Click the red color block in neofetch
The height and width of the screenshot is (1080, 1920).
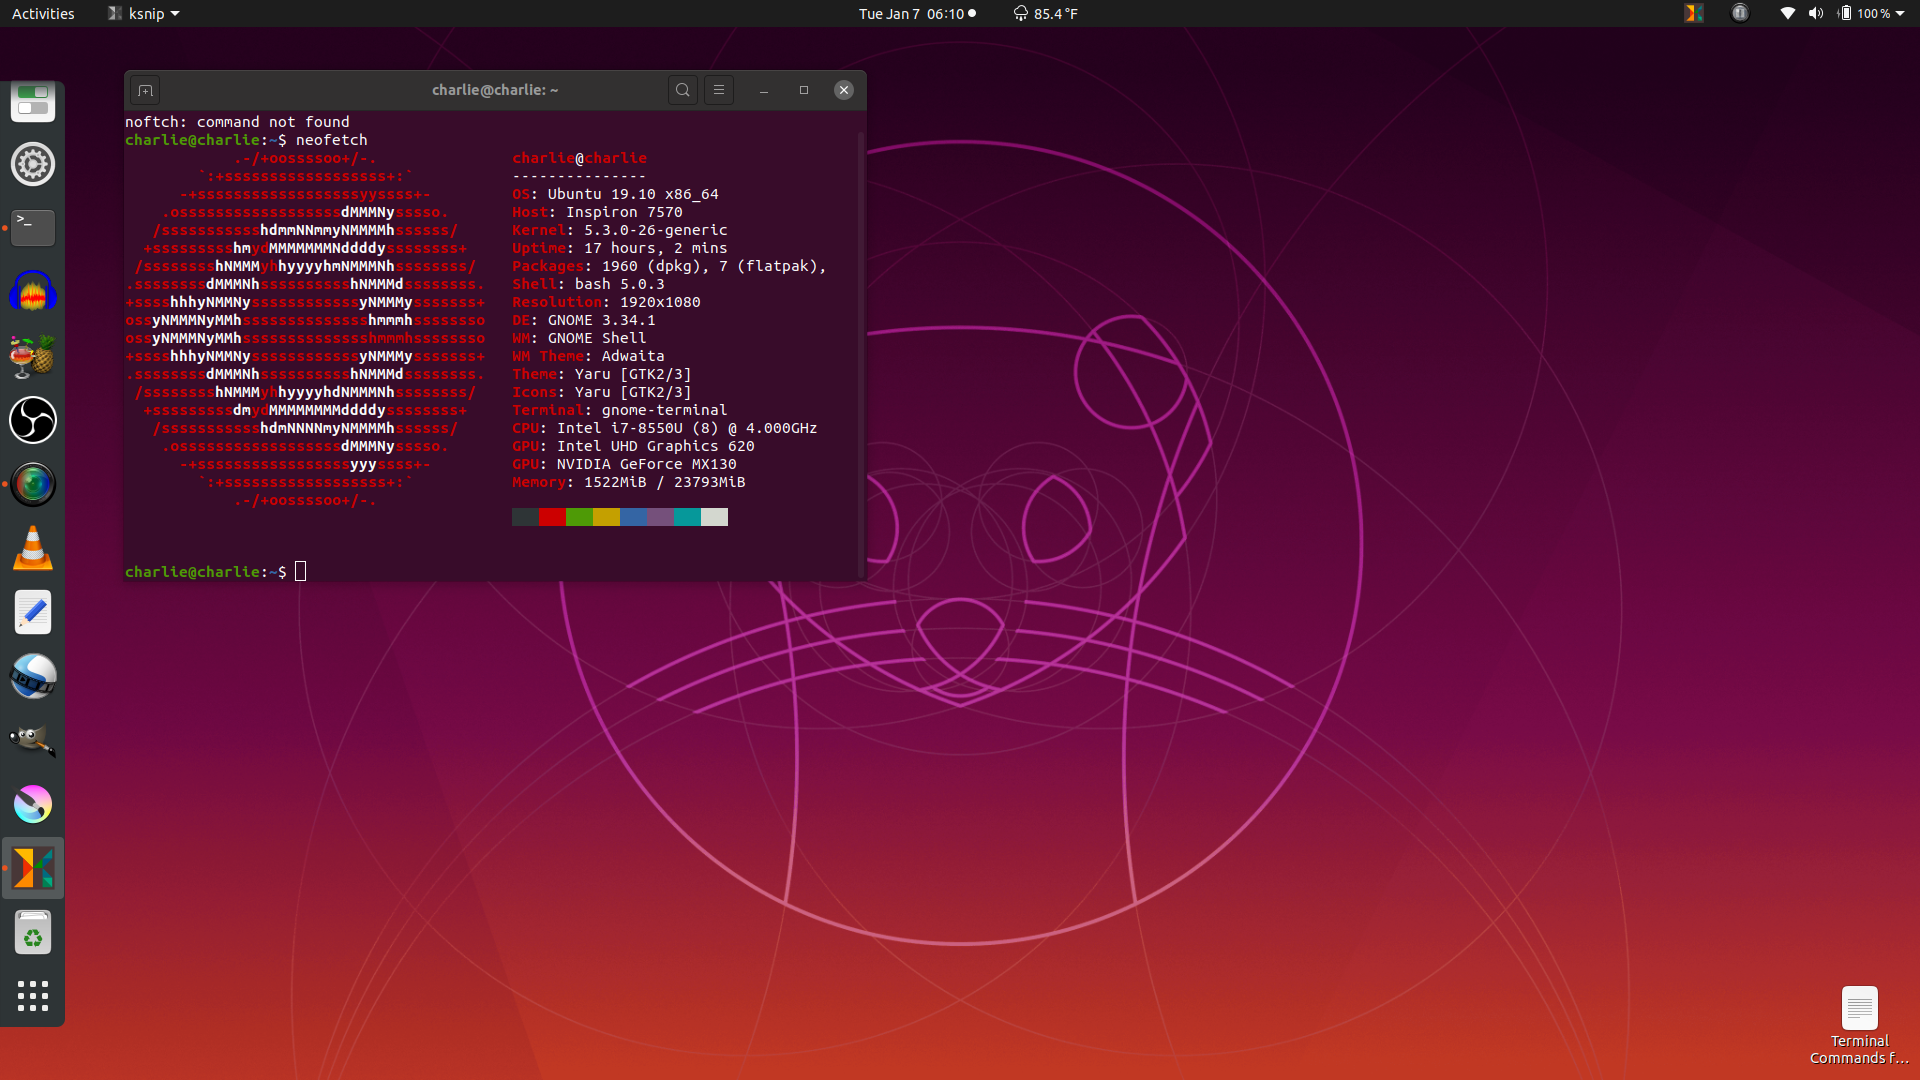click(552, 517)
